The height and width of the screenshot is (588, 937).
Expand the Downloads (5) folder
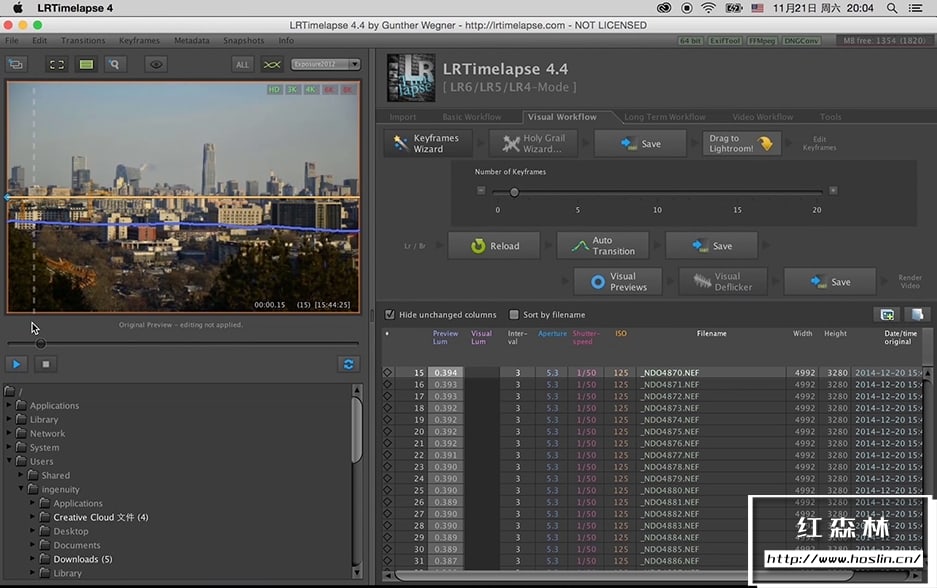pos(32,559)
